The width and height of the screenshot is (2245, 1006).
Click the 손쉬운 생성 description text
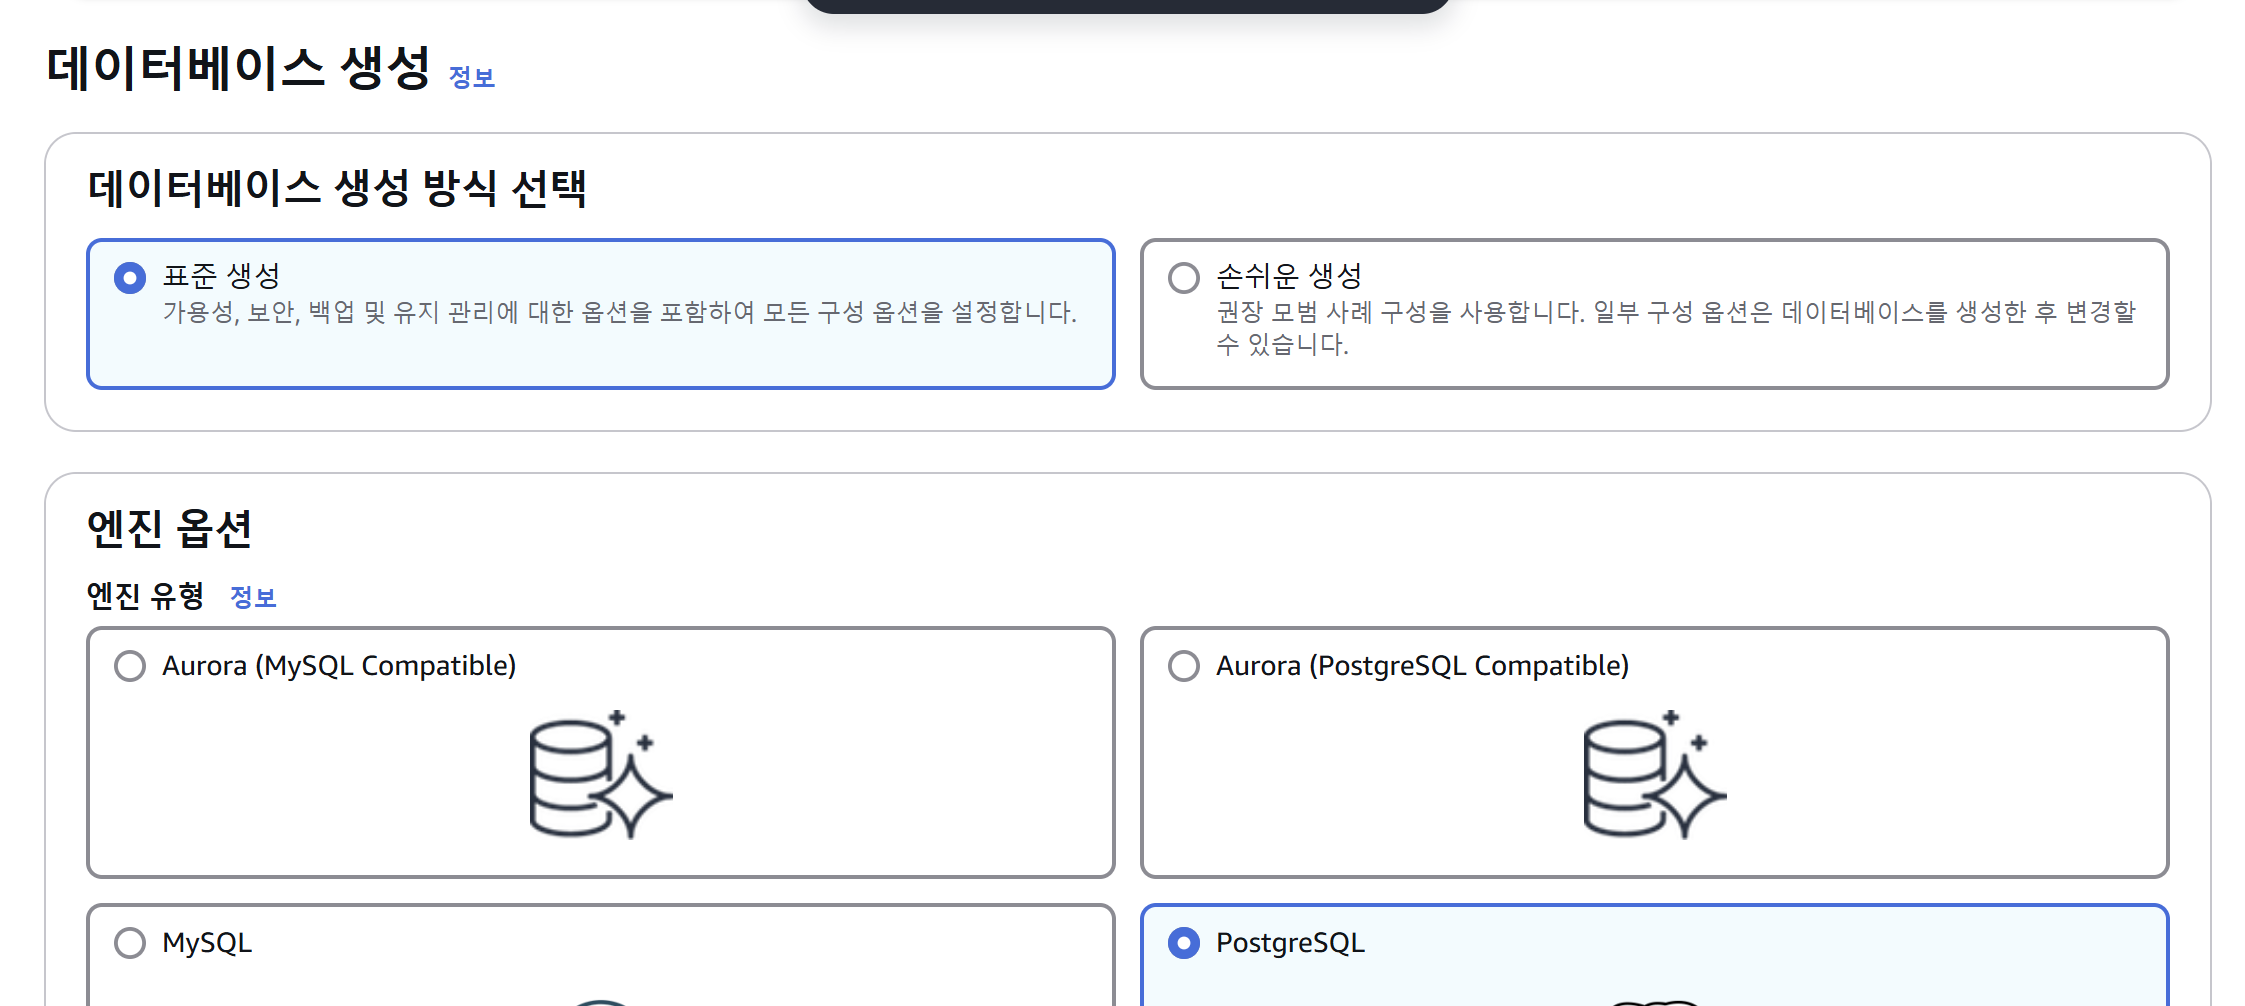click(x=1675, y=328)
